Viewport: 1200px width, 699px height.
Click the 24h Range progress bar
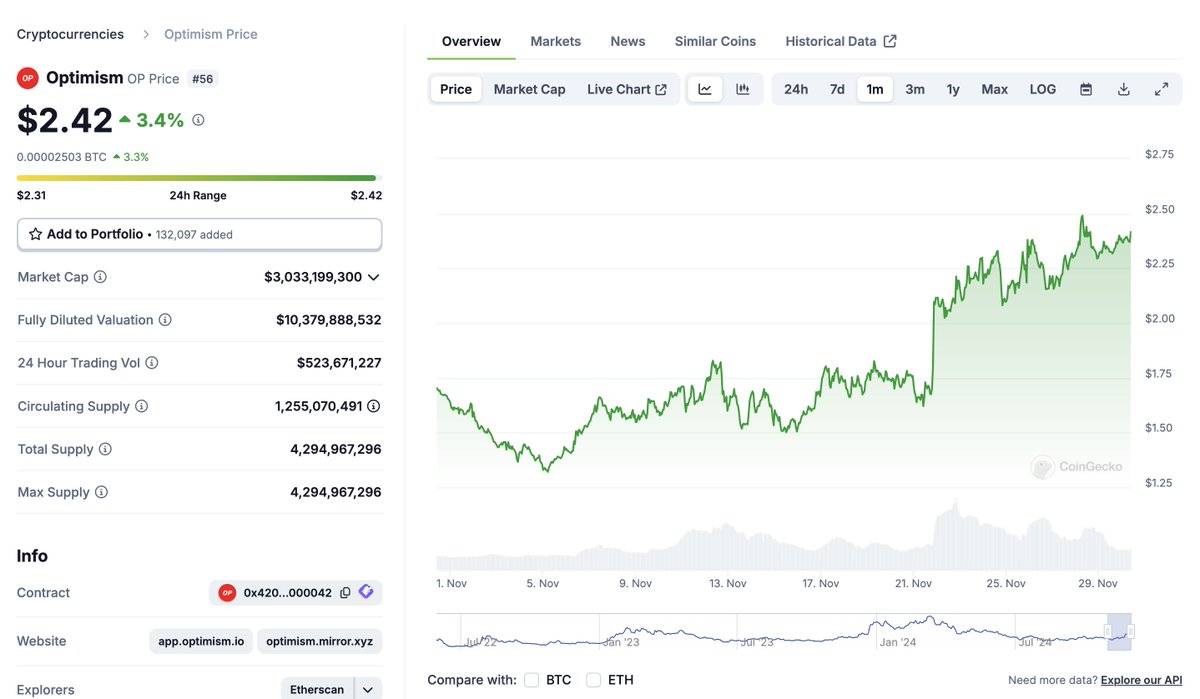199,178
